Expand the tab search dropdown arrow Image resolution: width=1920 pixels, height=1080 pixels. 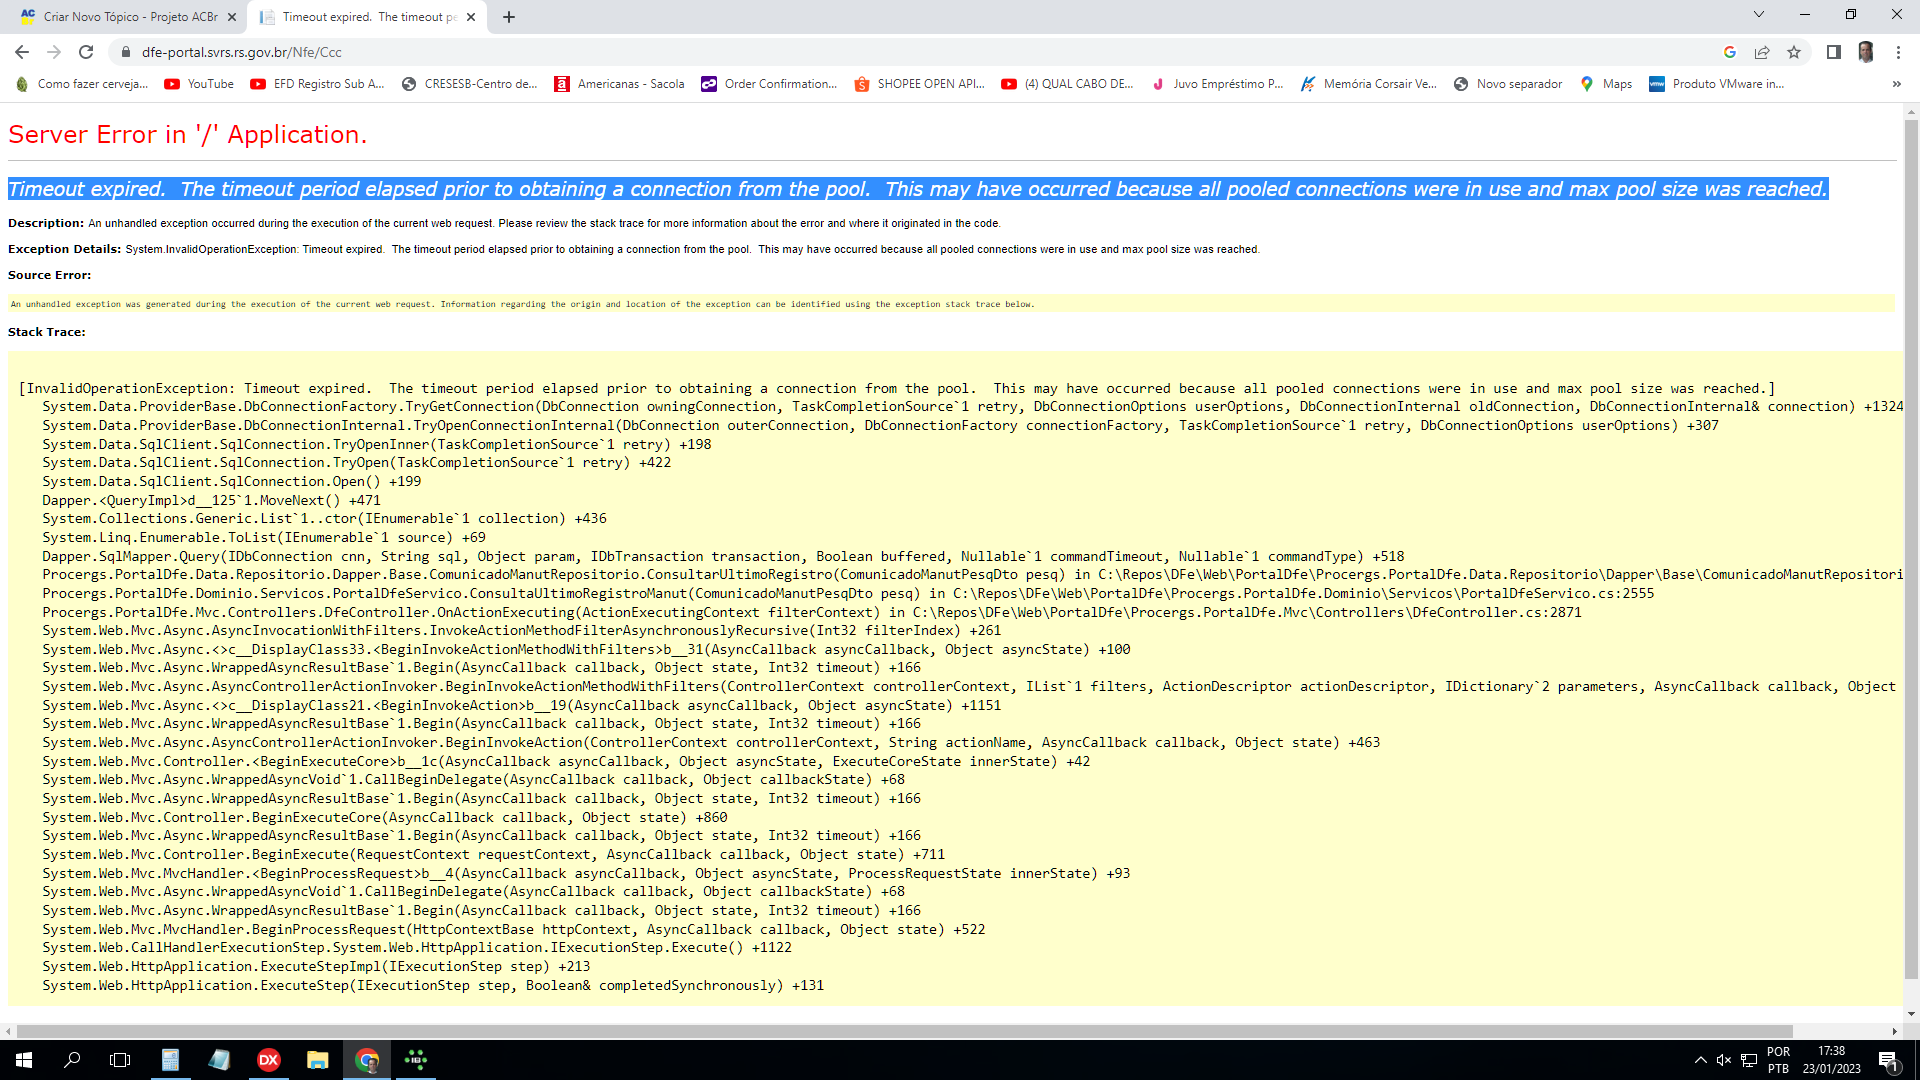(x=1759, y=14)
